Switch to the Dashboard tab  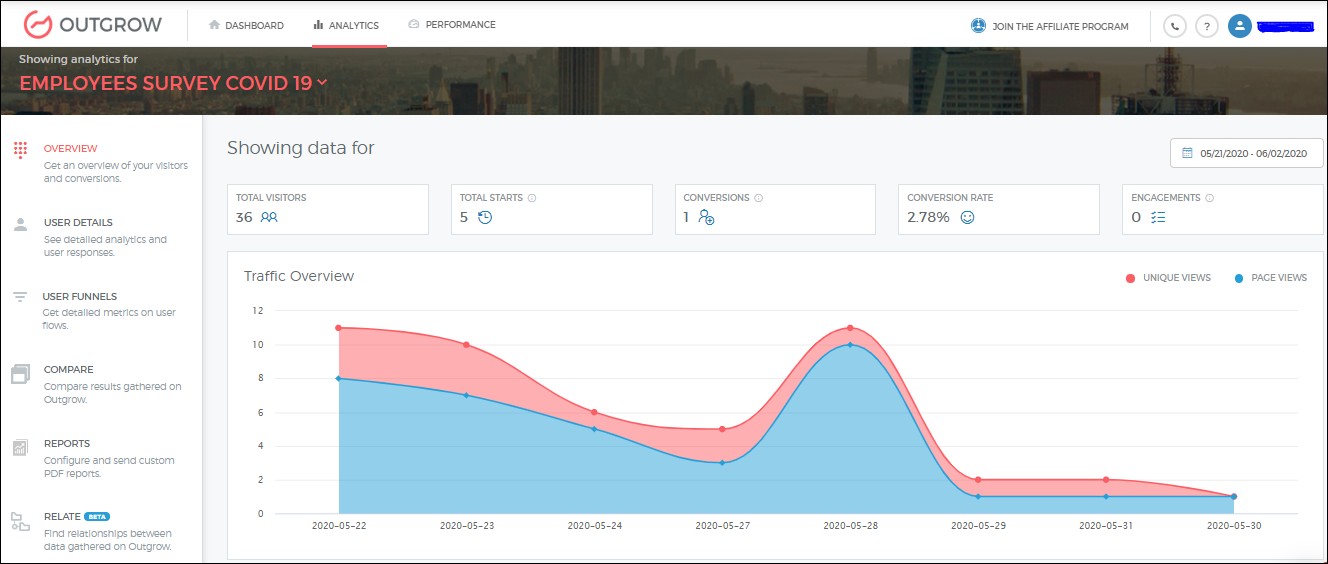(x=246, y=26)
